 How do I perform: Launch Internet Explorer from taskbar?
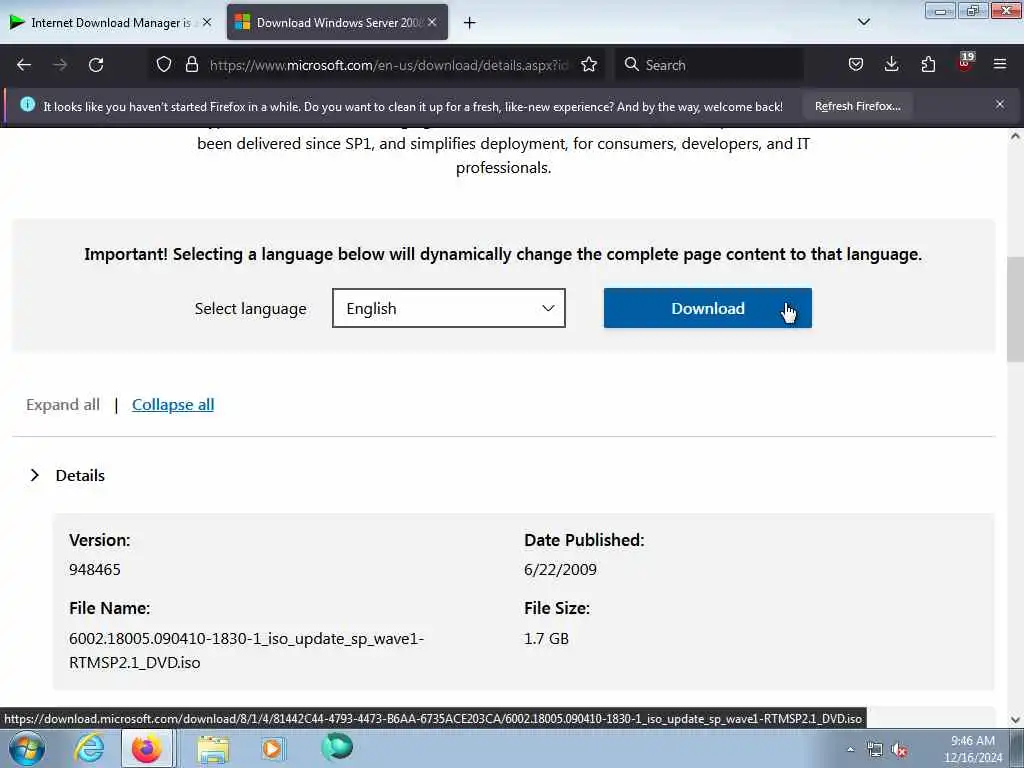(x=89, y=748)
